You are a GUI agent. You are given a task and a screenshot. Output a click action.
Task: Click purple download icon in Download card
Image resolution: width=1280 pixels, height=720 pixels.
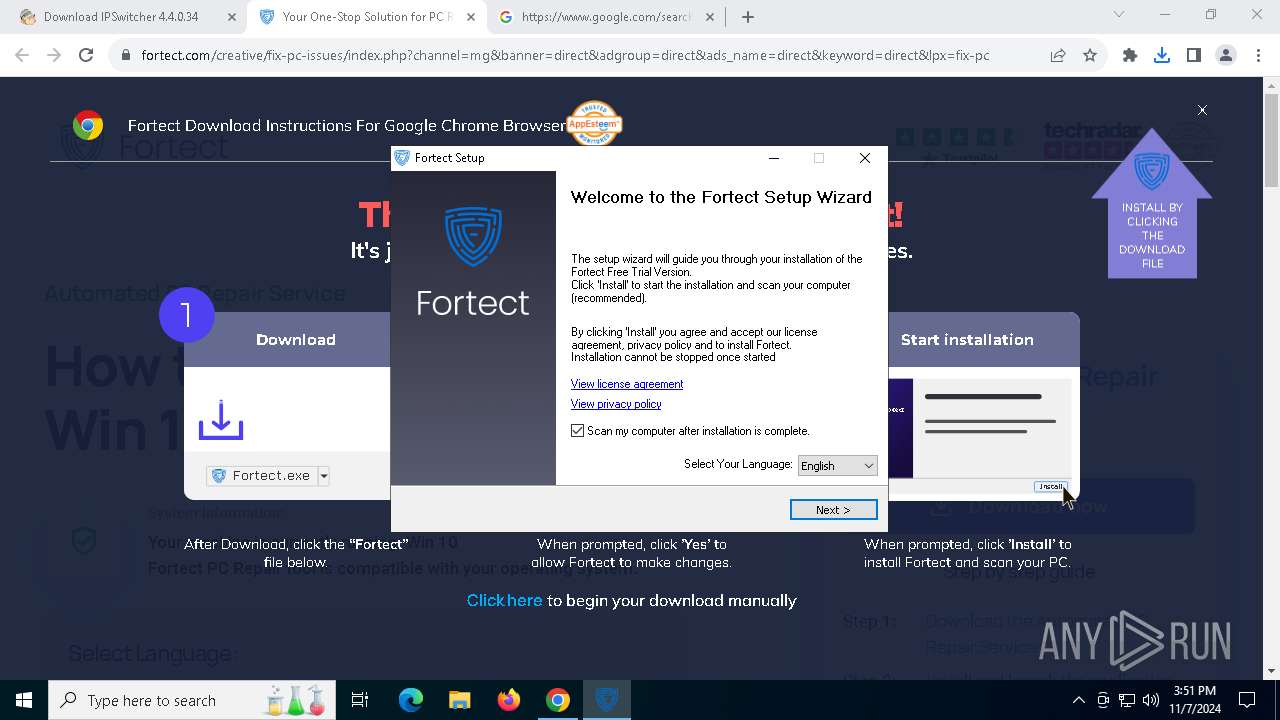(221, 420)
